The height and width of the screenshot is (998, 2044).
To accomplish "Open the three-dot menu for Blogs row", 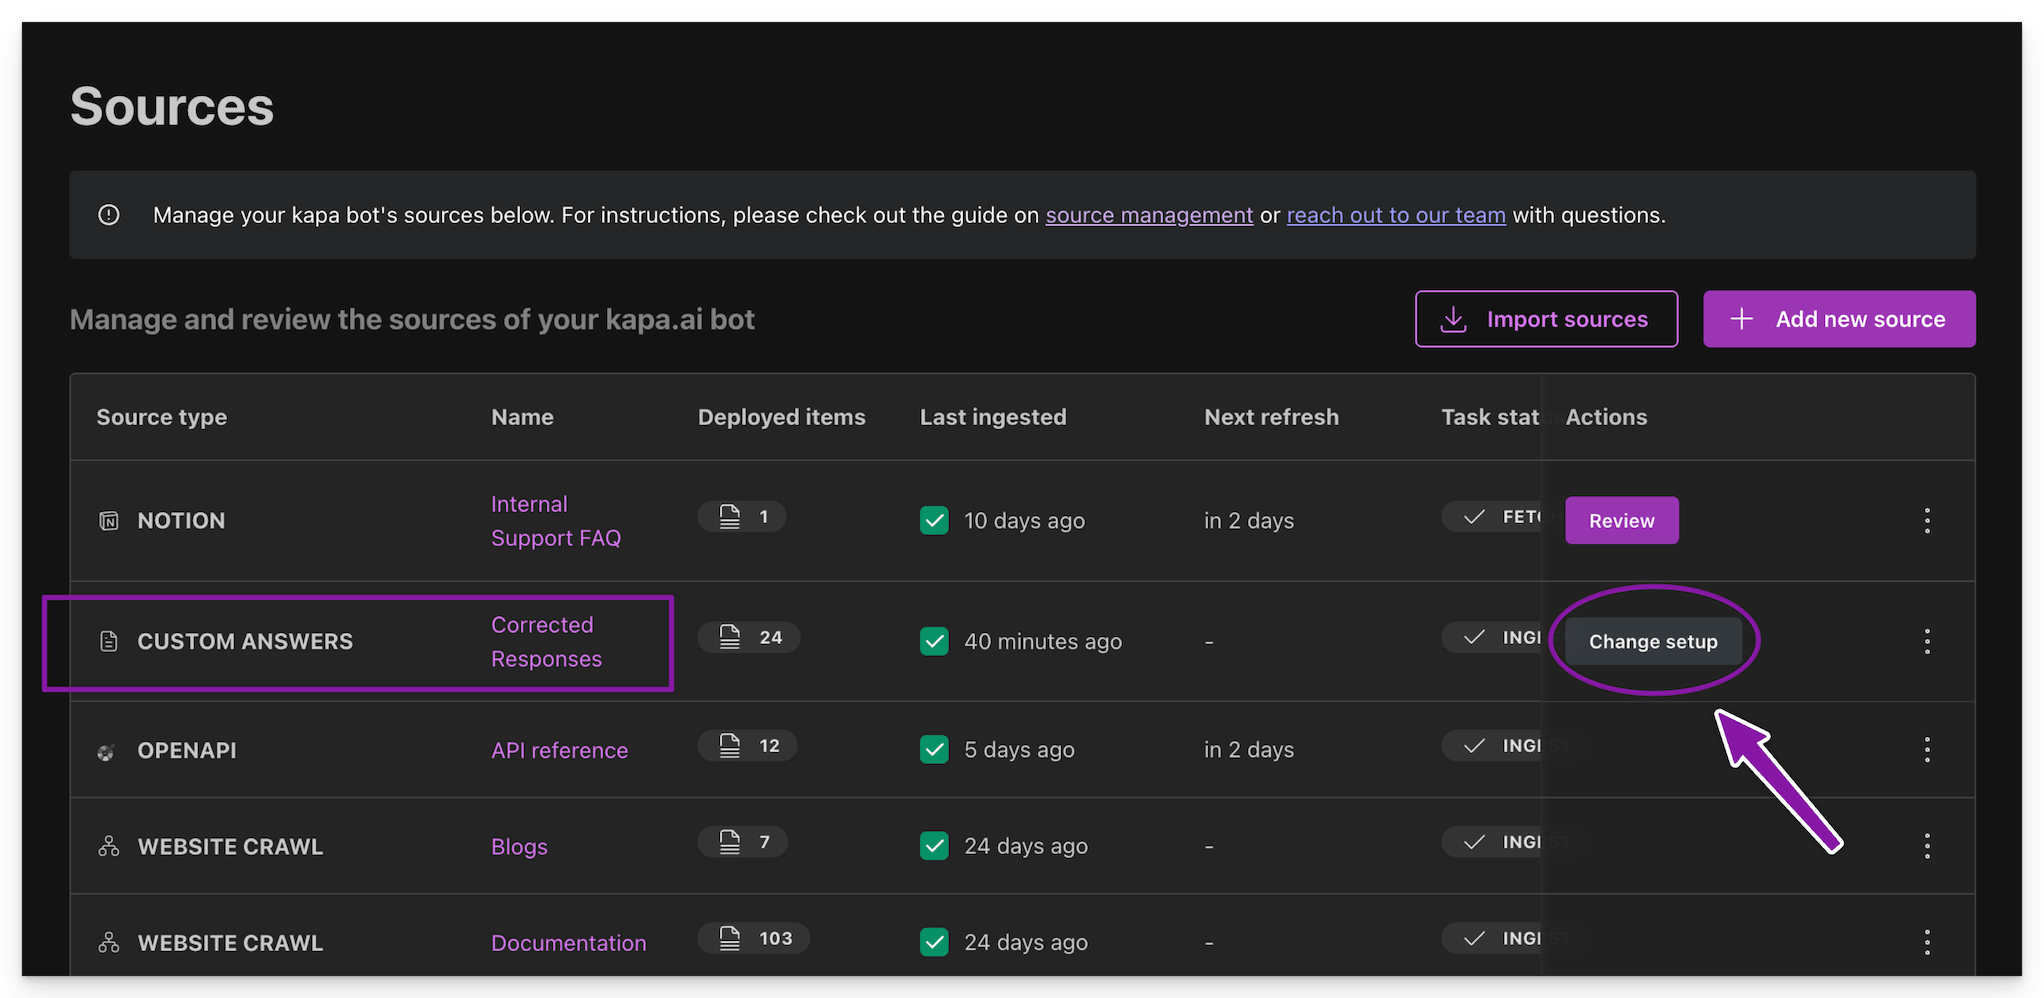I will pyautogui.click(x=1927, y=846).
